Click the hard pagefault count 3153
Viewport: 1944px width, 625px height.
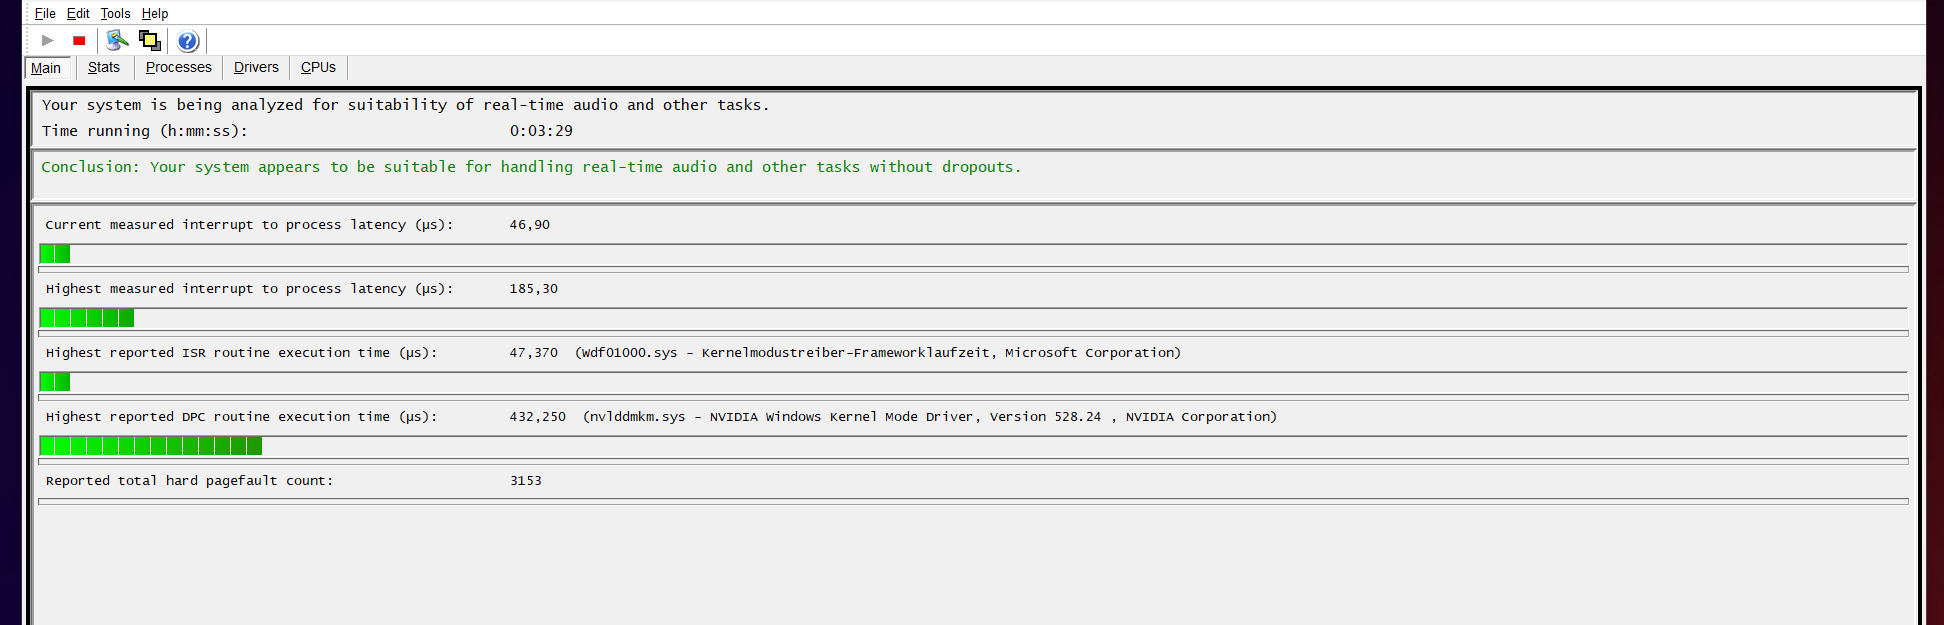(x=526, y=481)
